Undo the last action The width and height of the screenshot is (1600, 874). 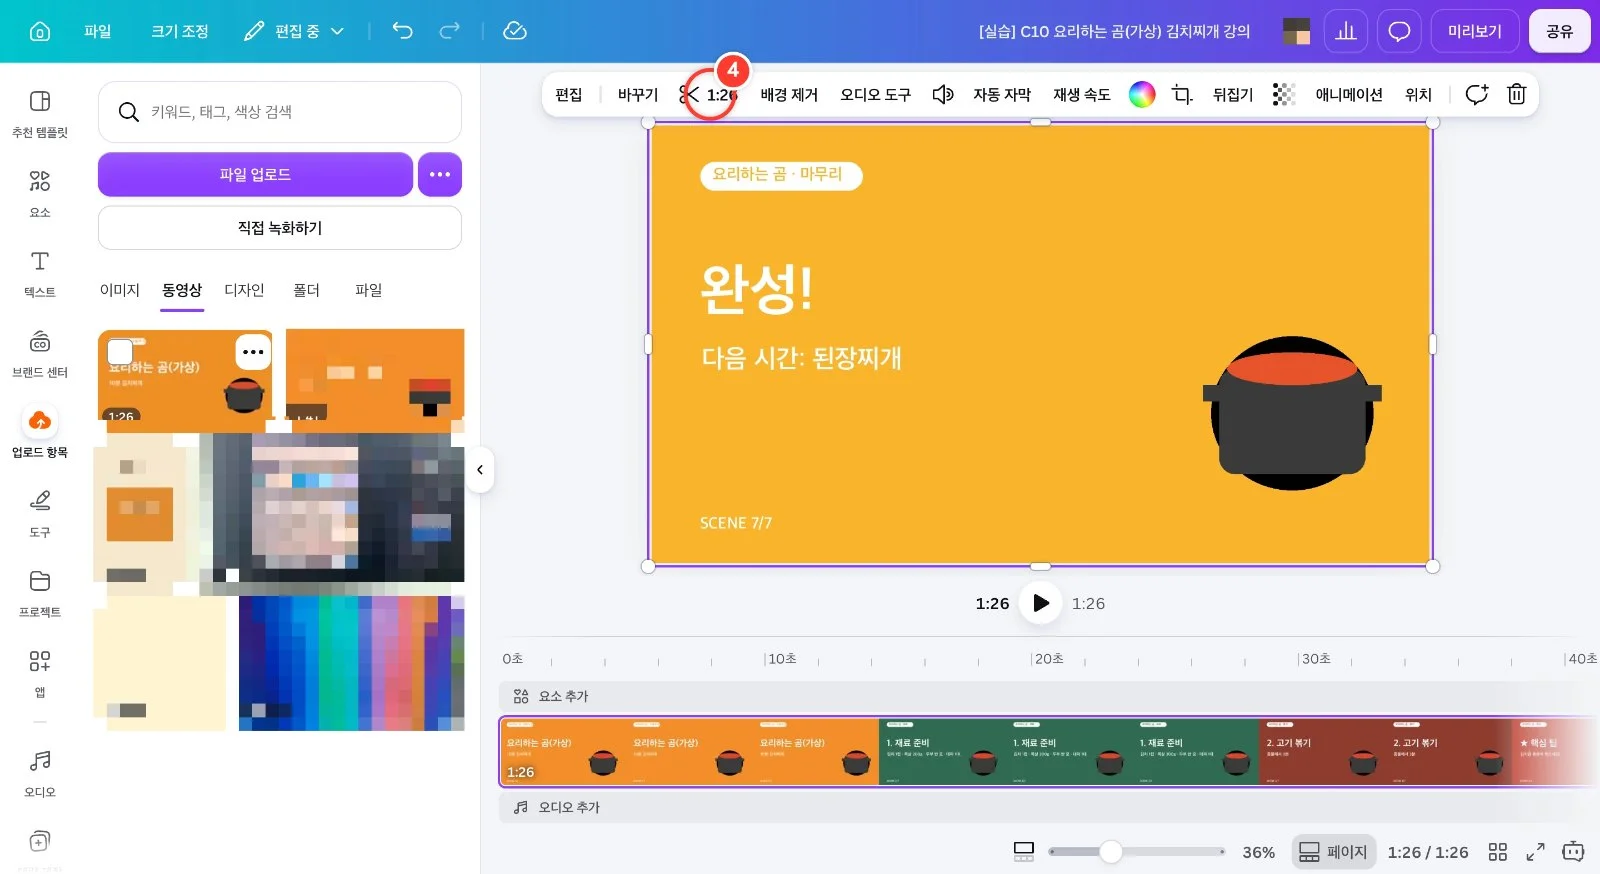(x=402, y=31)
